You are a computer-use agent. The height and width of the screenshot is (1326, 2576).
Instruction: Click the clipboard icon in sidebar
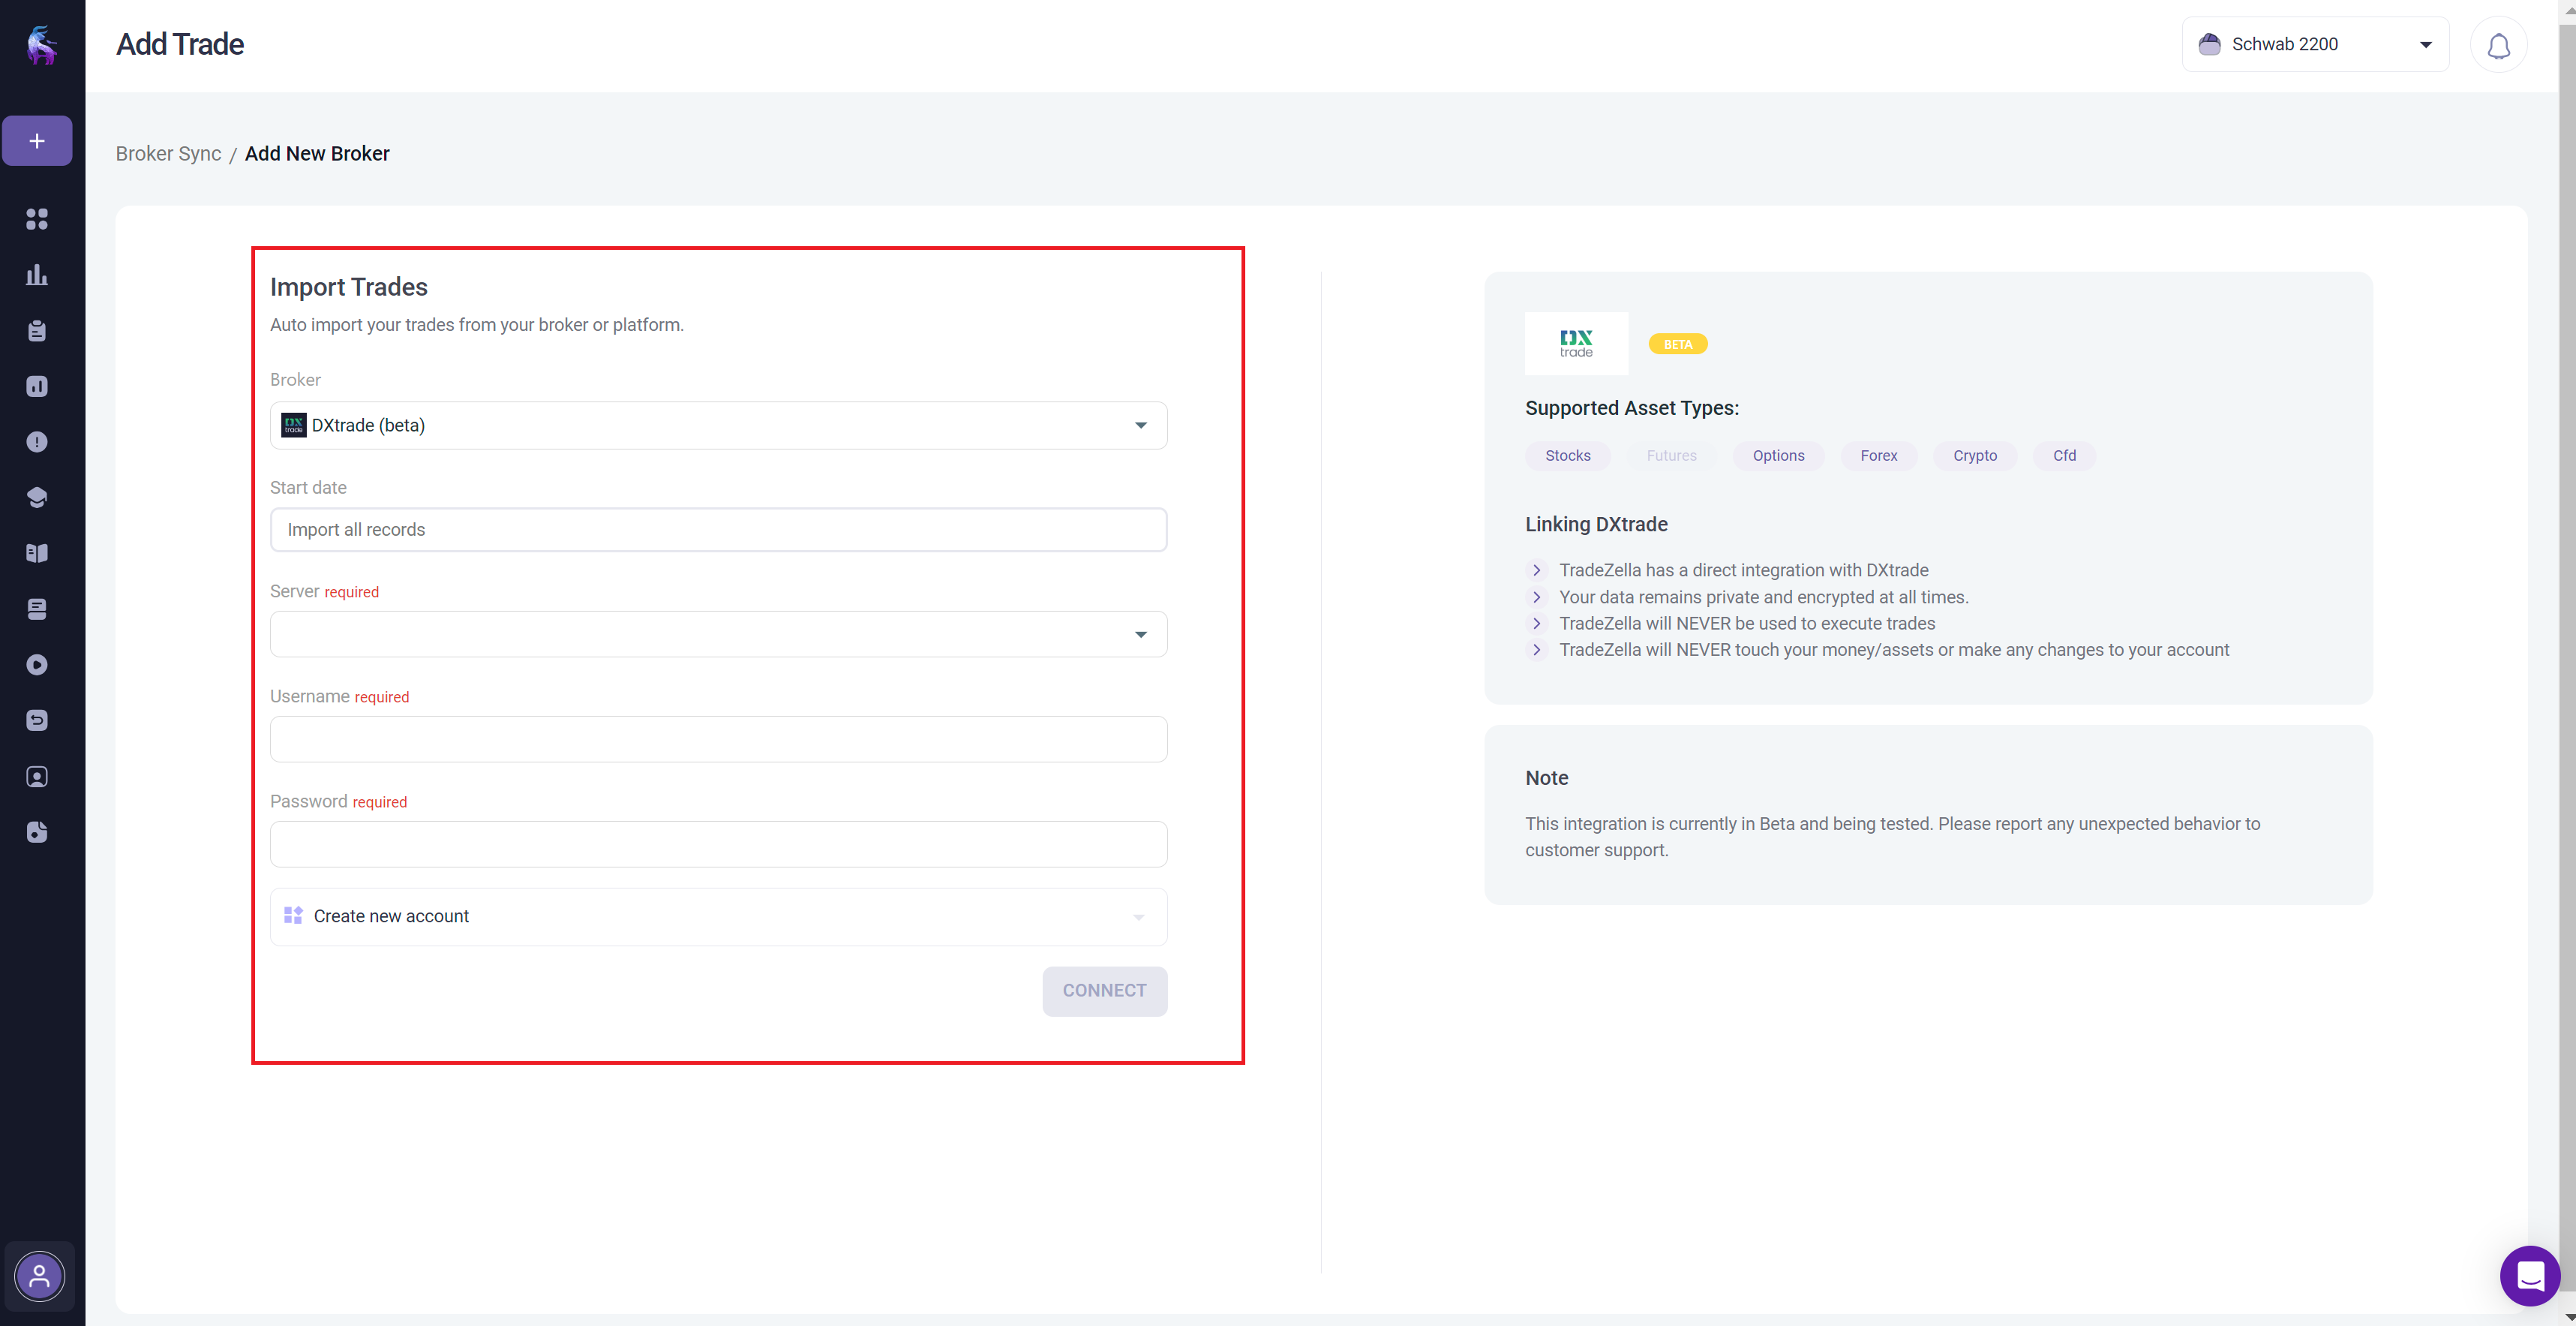37,331
